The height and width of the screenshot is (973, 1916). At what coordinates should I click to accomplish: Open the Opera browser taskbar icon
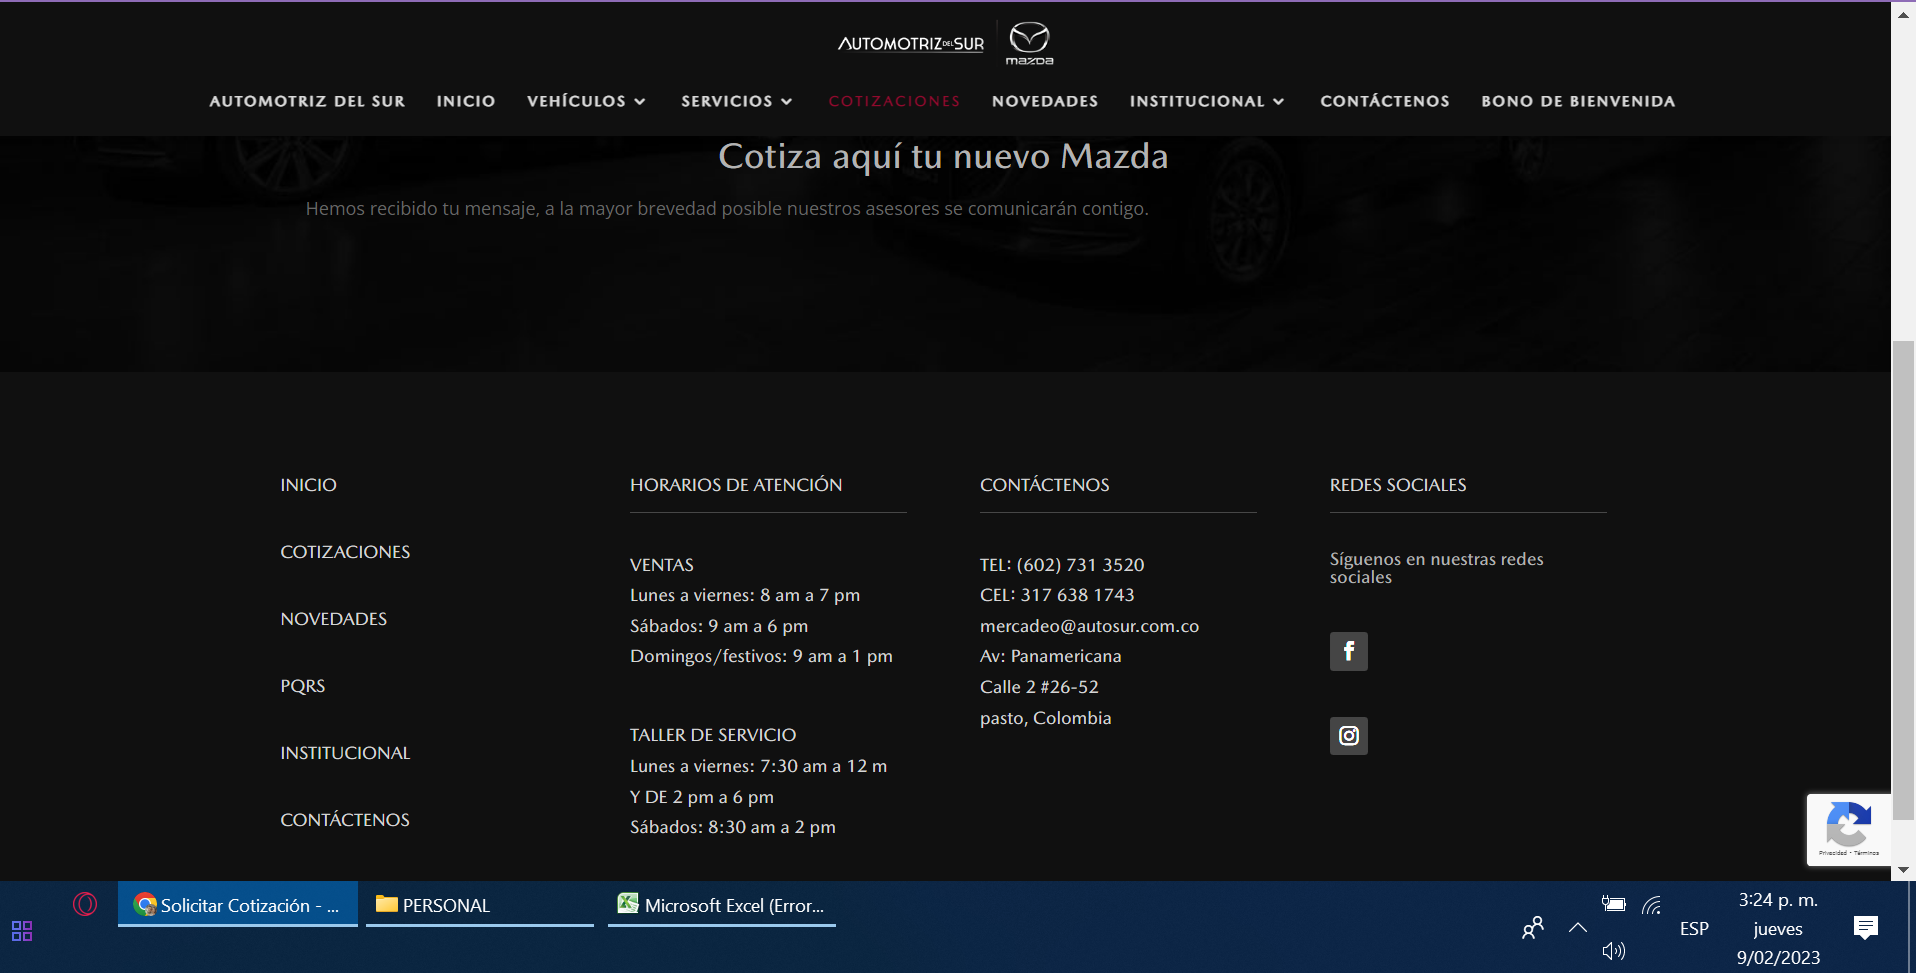(x=85, y=904)
